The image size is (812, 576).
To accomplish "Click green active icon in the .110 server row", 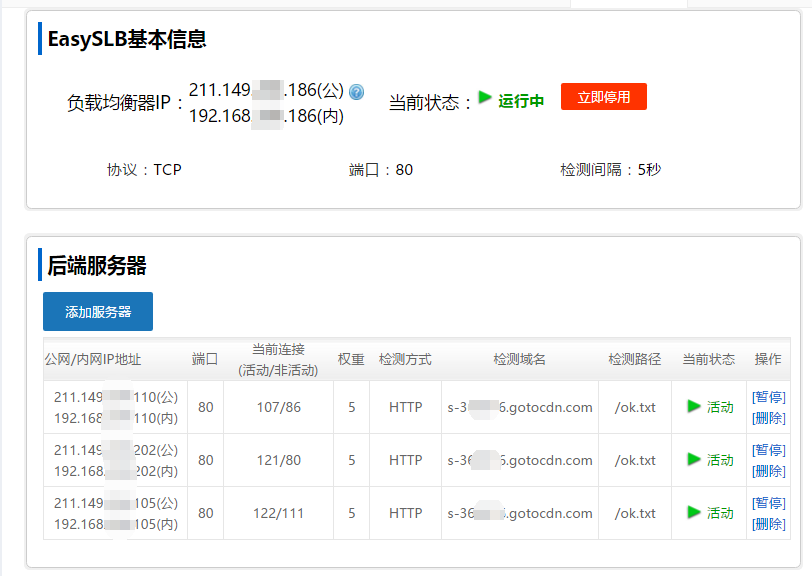I will click(x=694, y=406).
